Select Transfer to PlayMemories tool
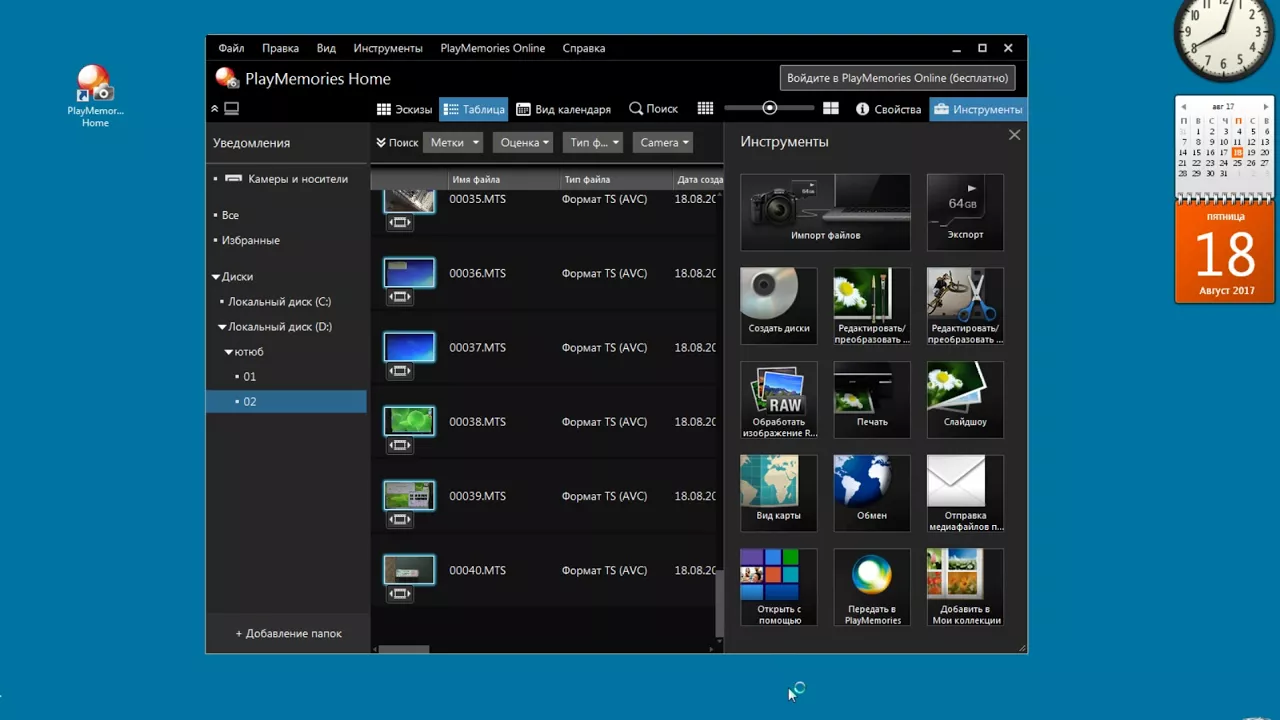Image resolution: width=1280 pixels, height=720 pixels. (x=872, y=587)
